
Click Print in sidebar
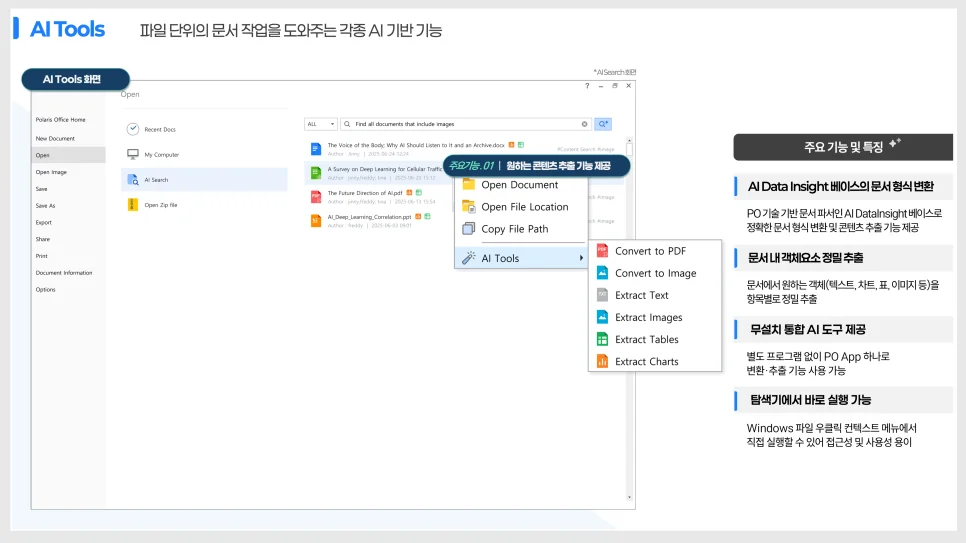point(41,256)
